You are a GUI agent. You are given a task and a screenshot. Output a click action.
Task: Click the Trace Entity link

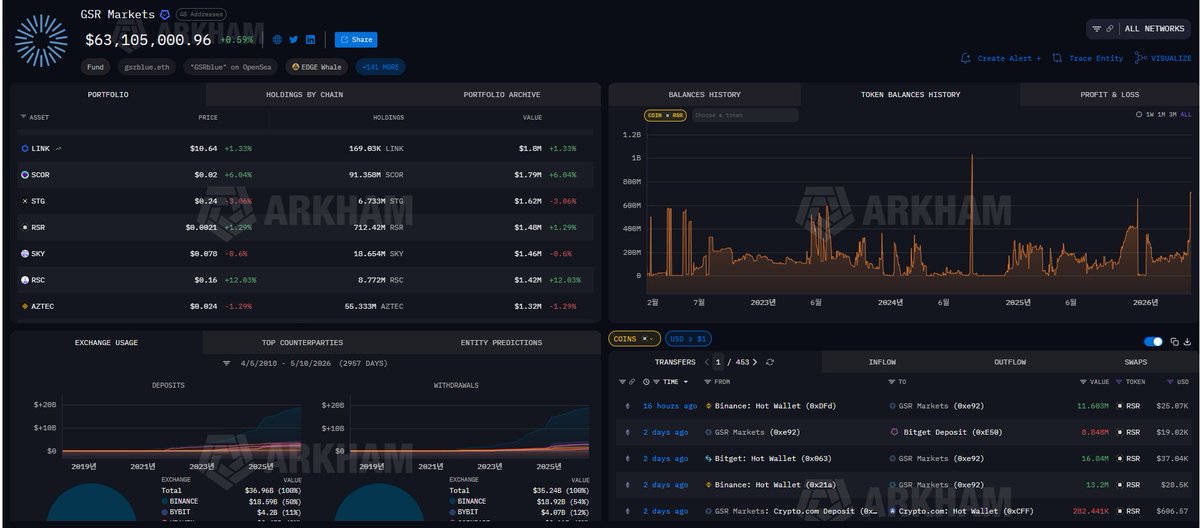coord(1088,58)
